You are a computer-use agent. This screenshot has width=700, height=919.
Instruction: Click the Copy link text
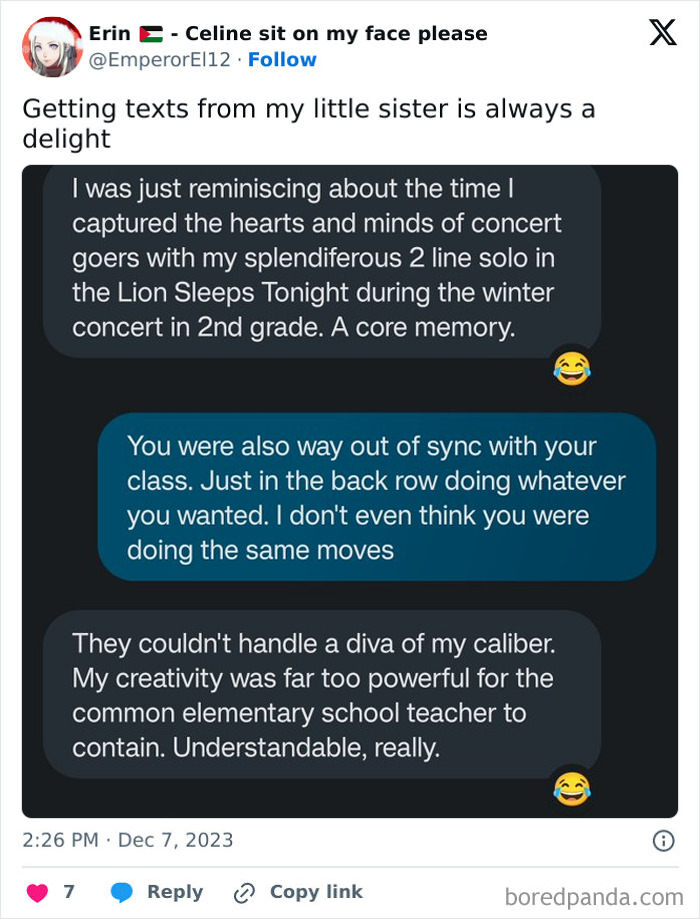tap(316, 892)
